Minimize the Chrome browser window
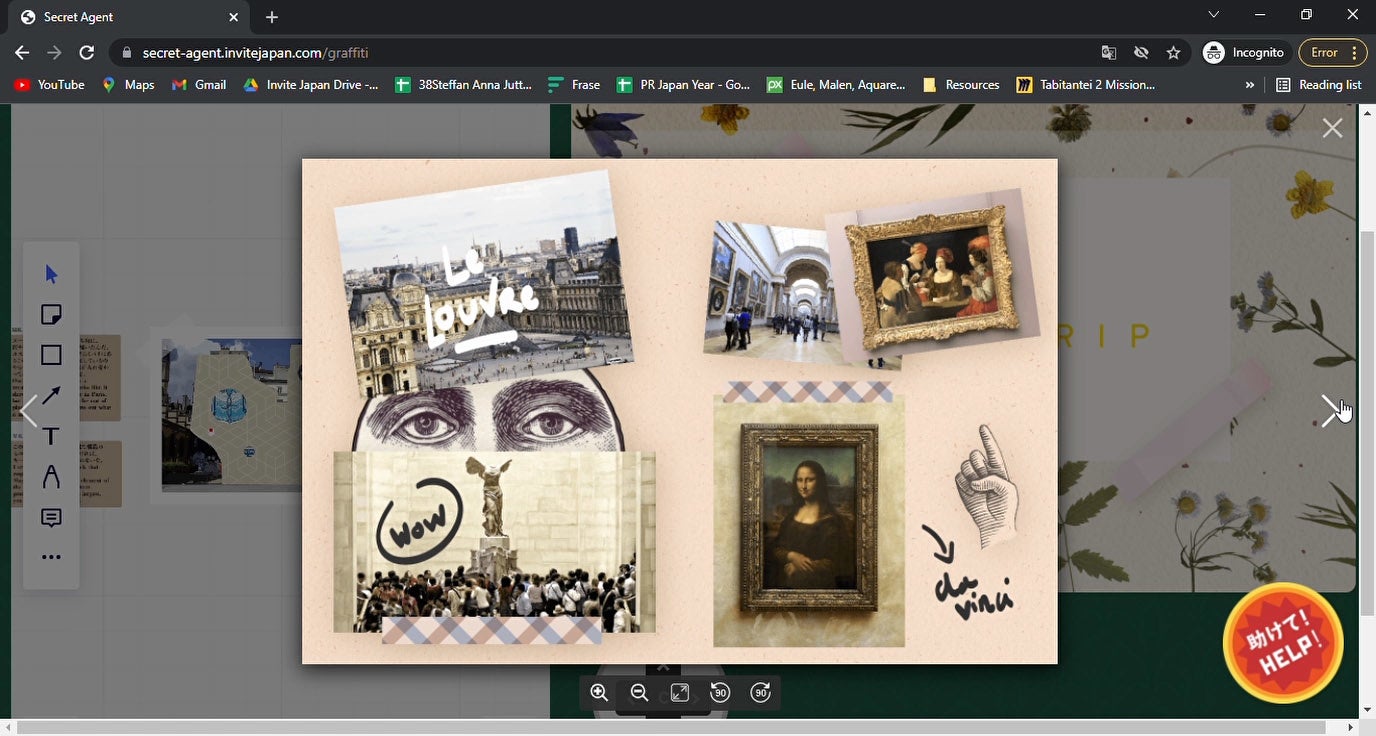This screenshot has height=736, width=1376. click(1260, 15)
